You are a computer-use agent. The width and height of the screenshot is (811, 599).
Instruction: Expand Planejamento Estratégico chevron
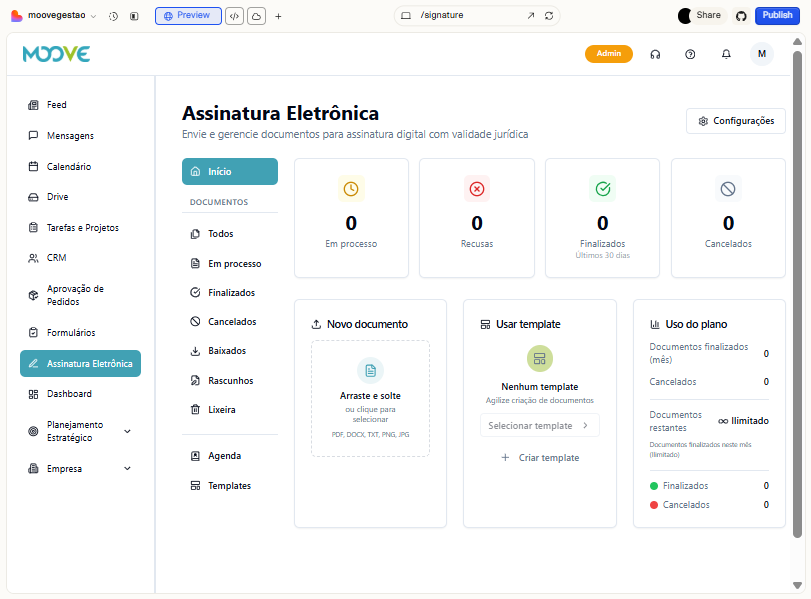coord(127,431)
